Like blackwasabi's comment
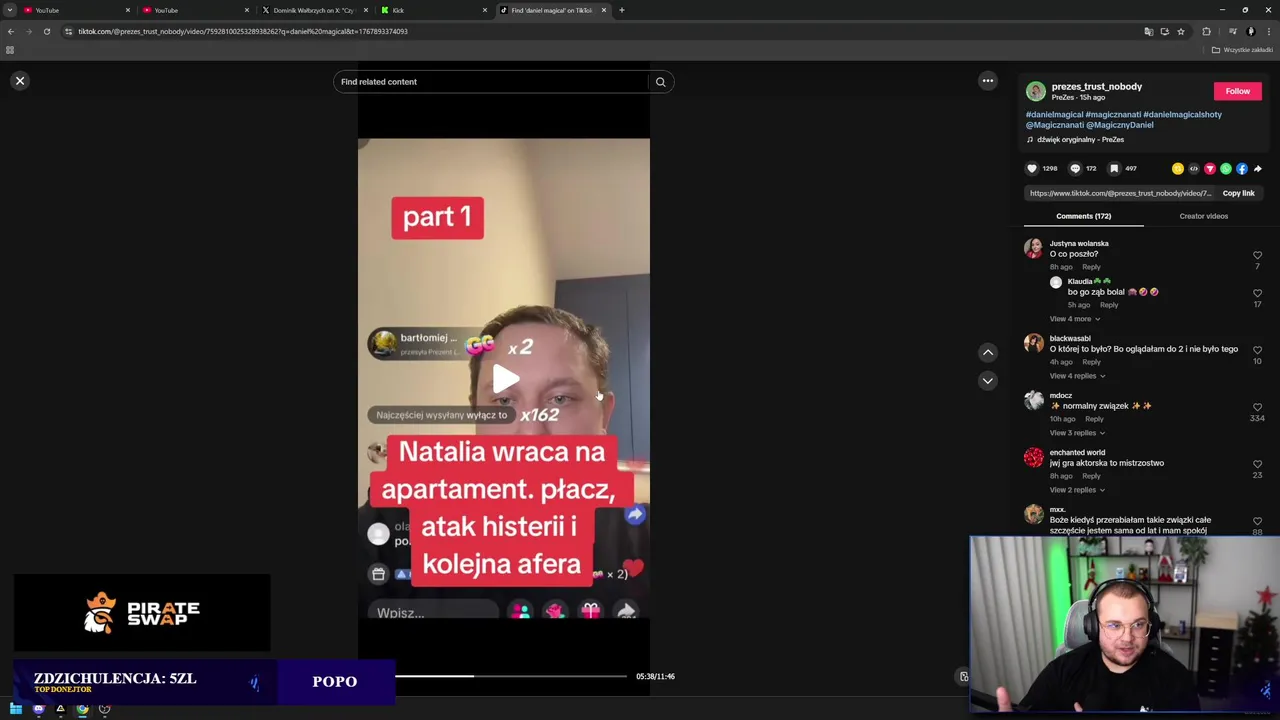The width and height of the screenshot is (1280, 720). tap(1257, 351)
